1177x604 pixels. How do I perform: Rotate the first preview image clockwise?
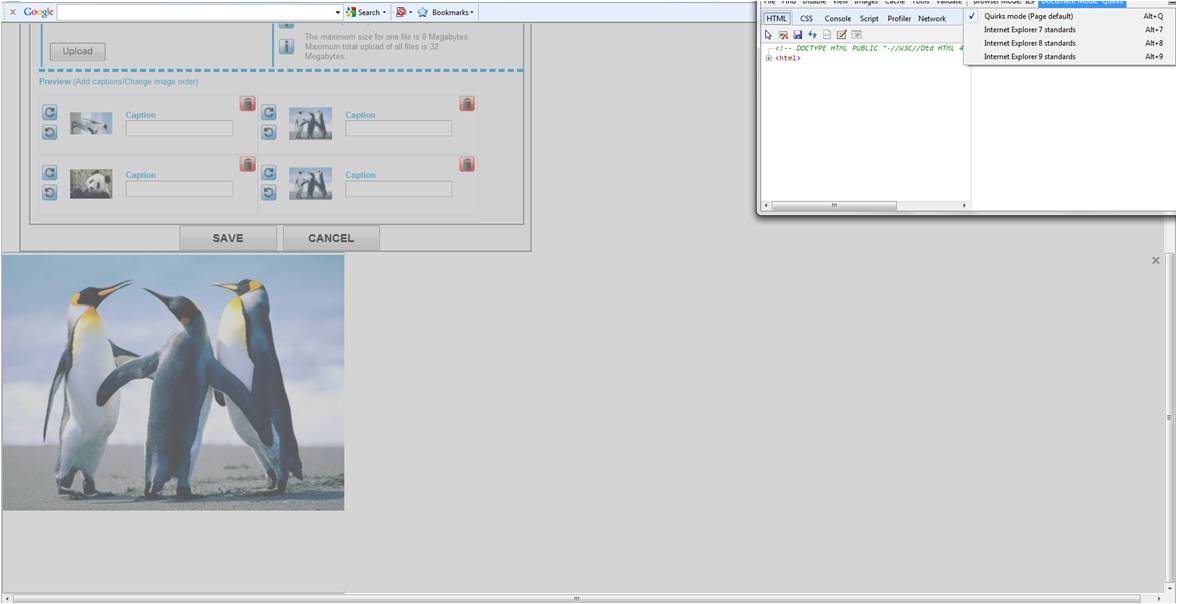[50, 113]
